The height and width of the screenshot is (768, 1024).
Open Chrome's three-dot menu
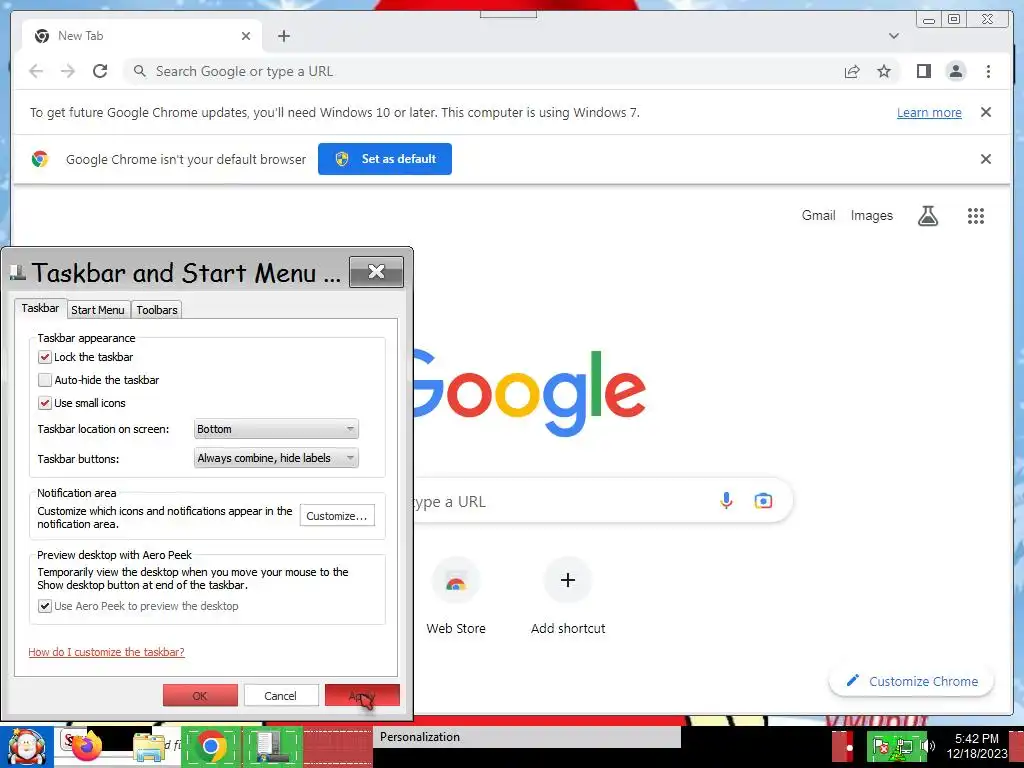[x=988, y=71]
